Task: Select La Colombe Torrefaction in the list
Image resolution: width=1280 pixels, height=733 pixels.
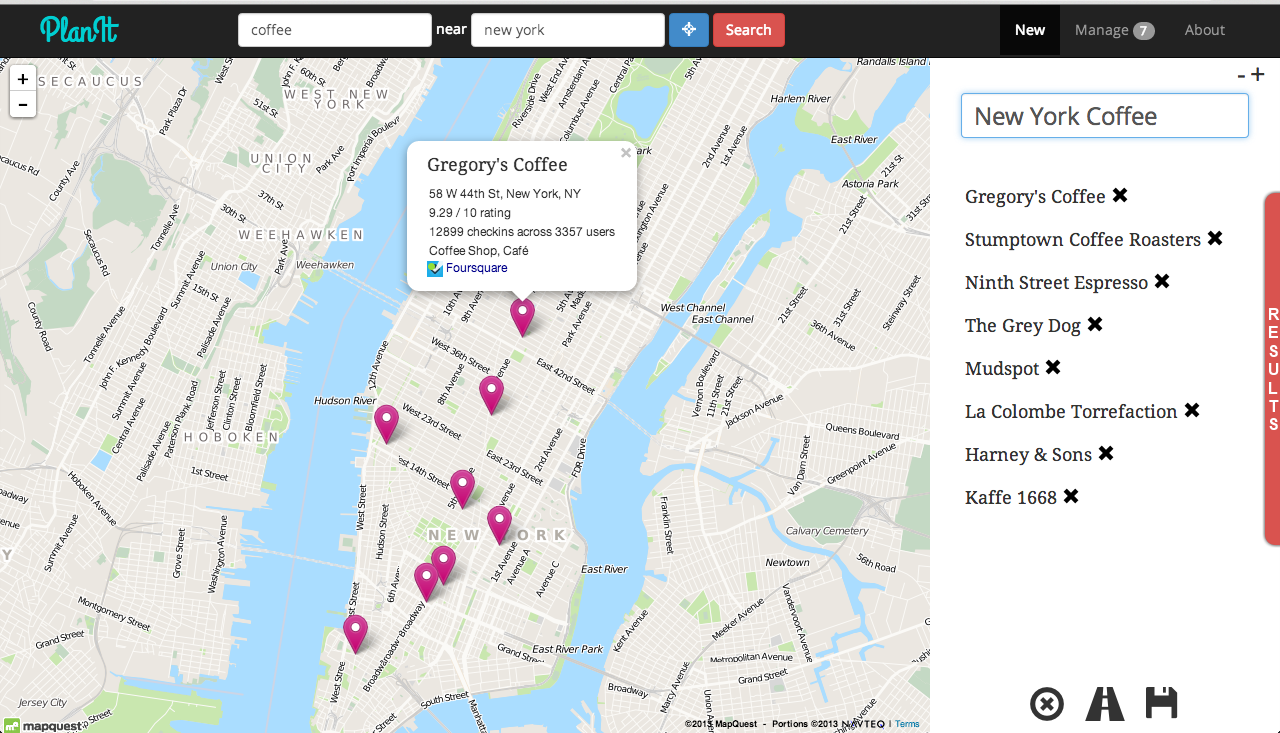Action: [x=1071, y=412]
